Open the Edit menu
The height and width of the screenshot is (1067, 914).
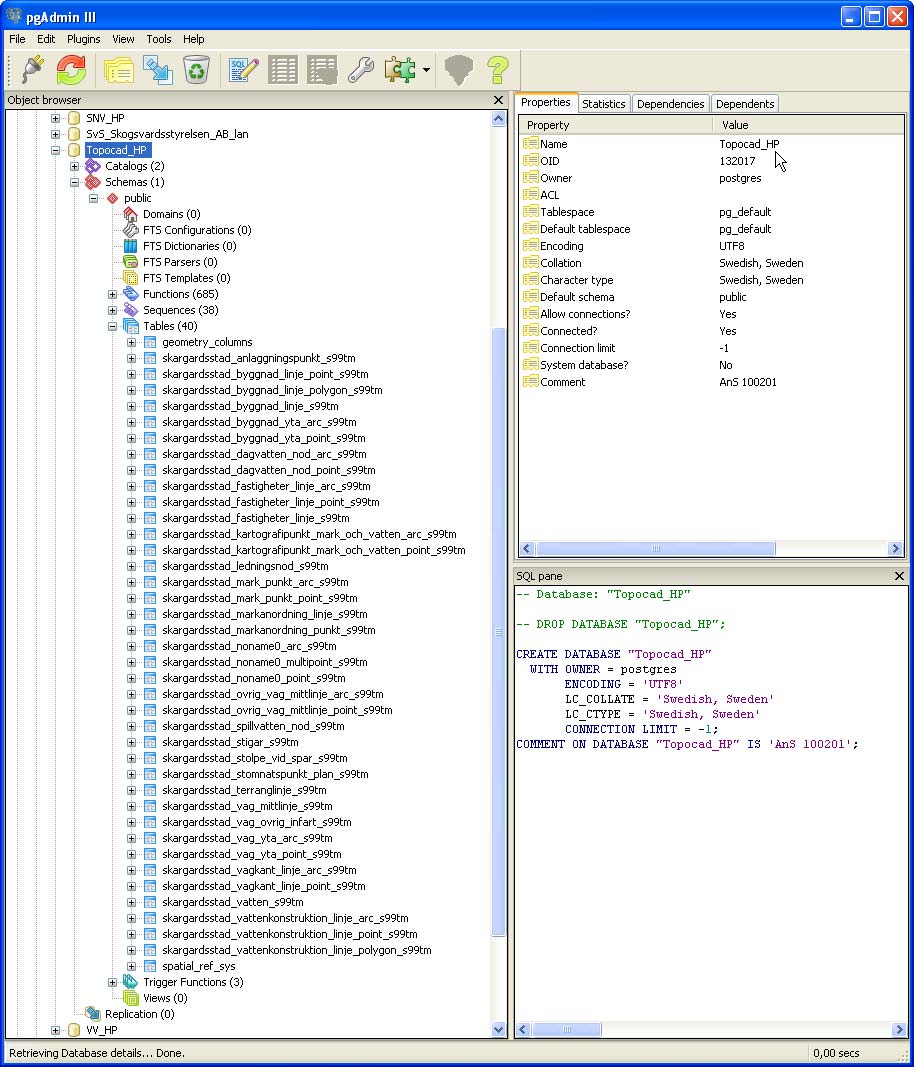[x=46, y=39]
